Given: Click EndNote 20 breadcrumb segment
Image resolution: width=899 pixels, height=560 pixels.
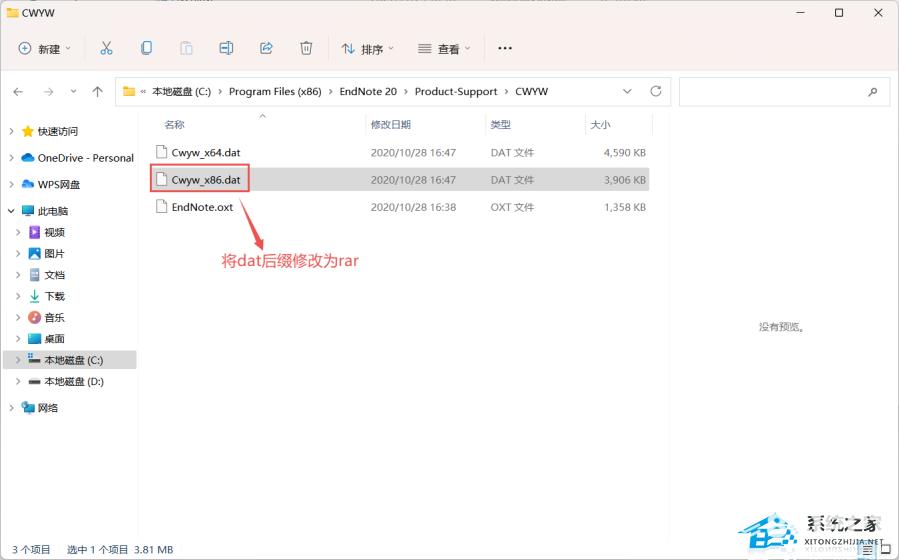Looking at the screenshot, I should click(368, 92).
